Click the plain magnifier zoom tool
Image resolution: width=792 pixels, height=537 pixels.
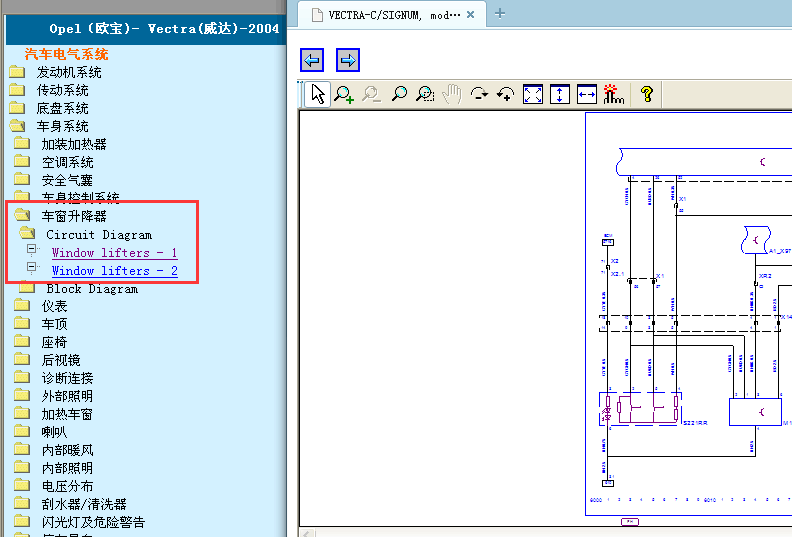[399, 94]
